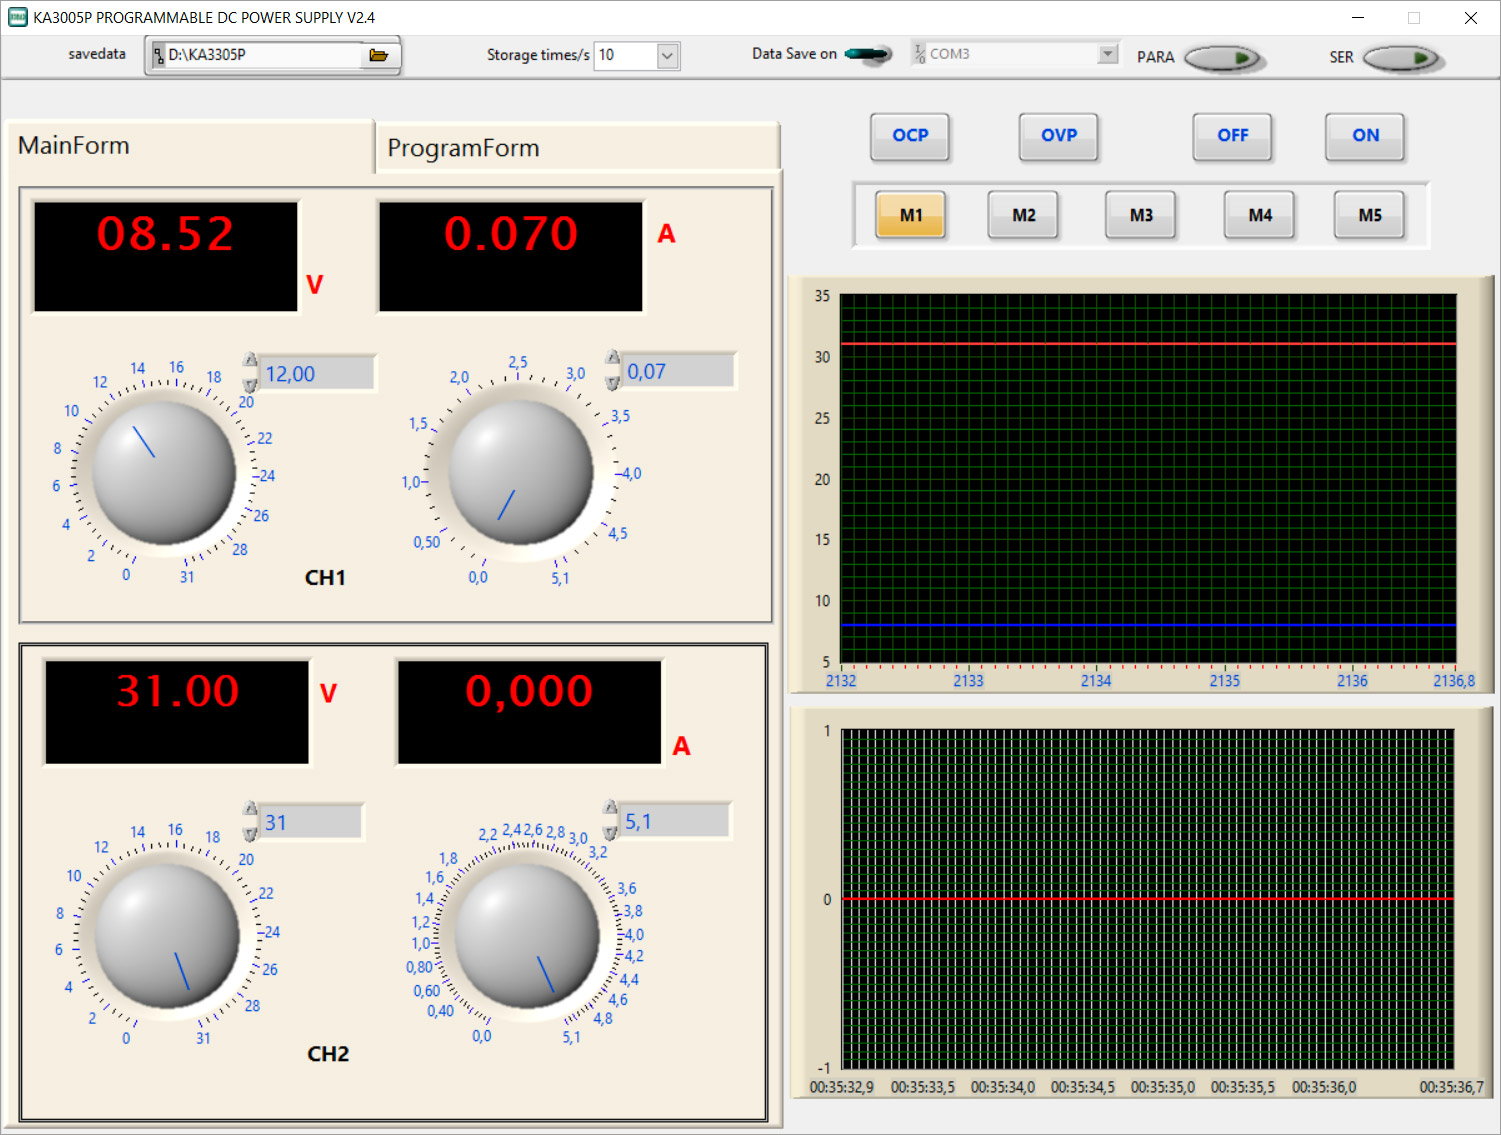The width and height of the screenshot is (1501, 1135).
Task: Expand the Storage times/s dropdown
Action: pos(667,56)
